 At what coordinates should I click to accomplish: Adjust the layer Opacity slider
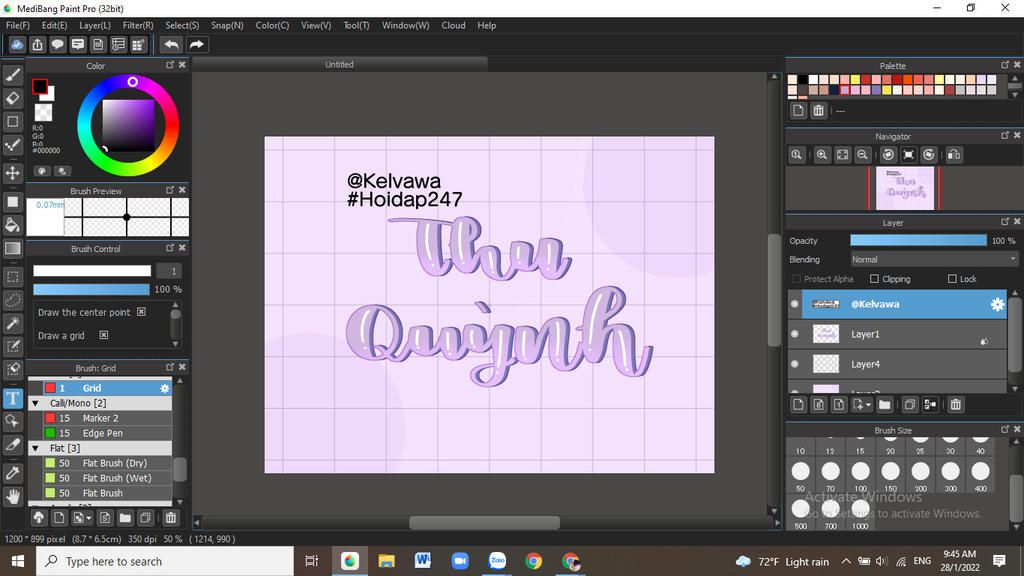click(x=918, y=240)
